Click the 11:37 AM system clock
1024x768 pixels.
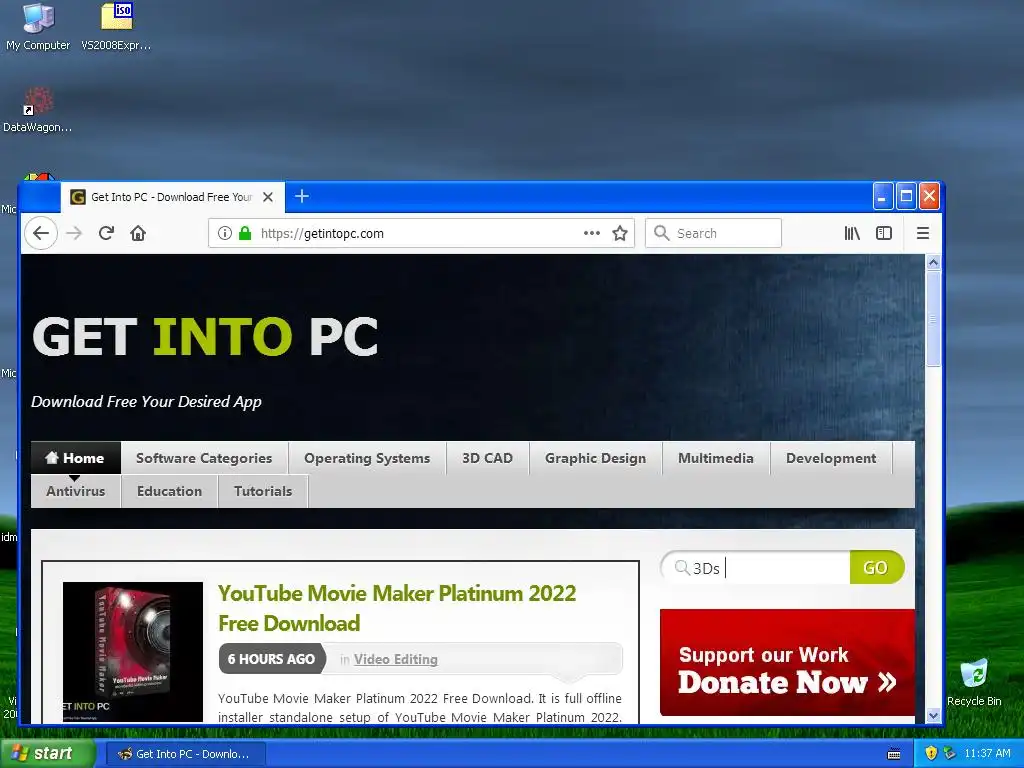[x=987, y=753]
